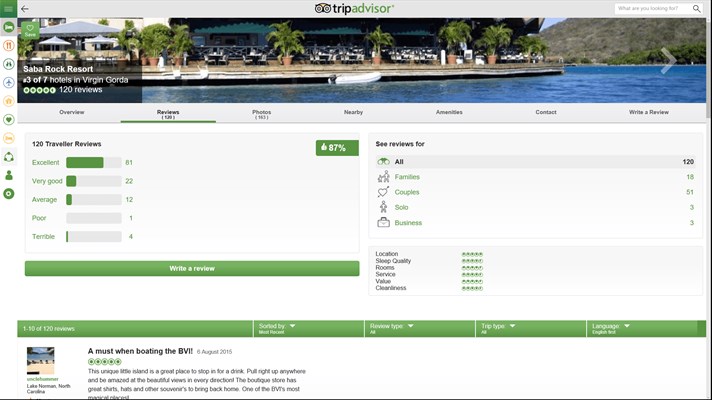This screenshot has width=712, height=400.
Task: Click the '120 reviews' text in header
Action: [80, 90]
